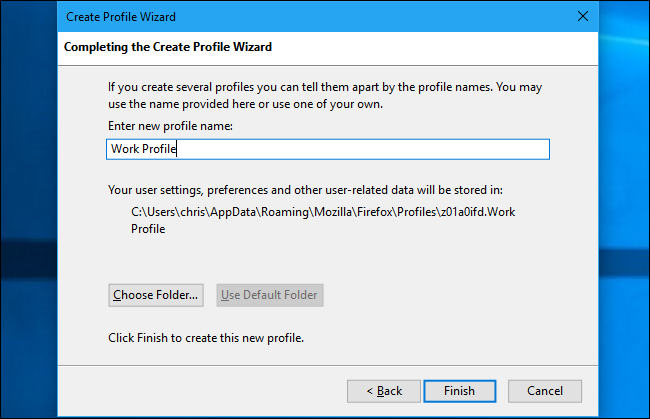Screen dimensions: 650x419
Task: Click the Use Default Folder button
Action: 270,295
